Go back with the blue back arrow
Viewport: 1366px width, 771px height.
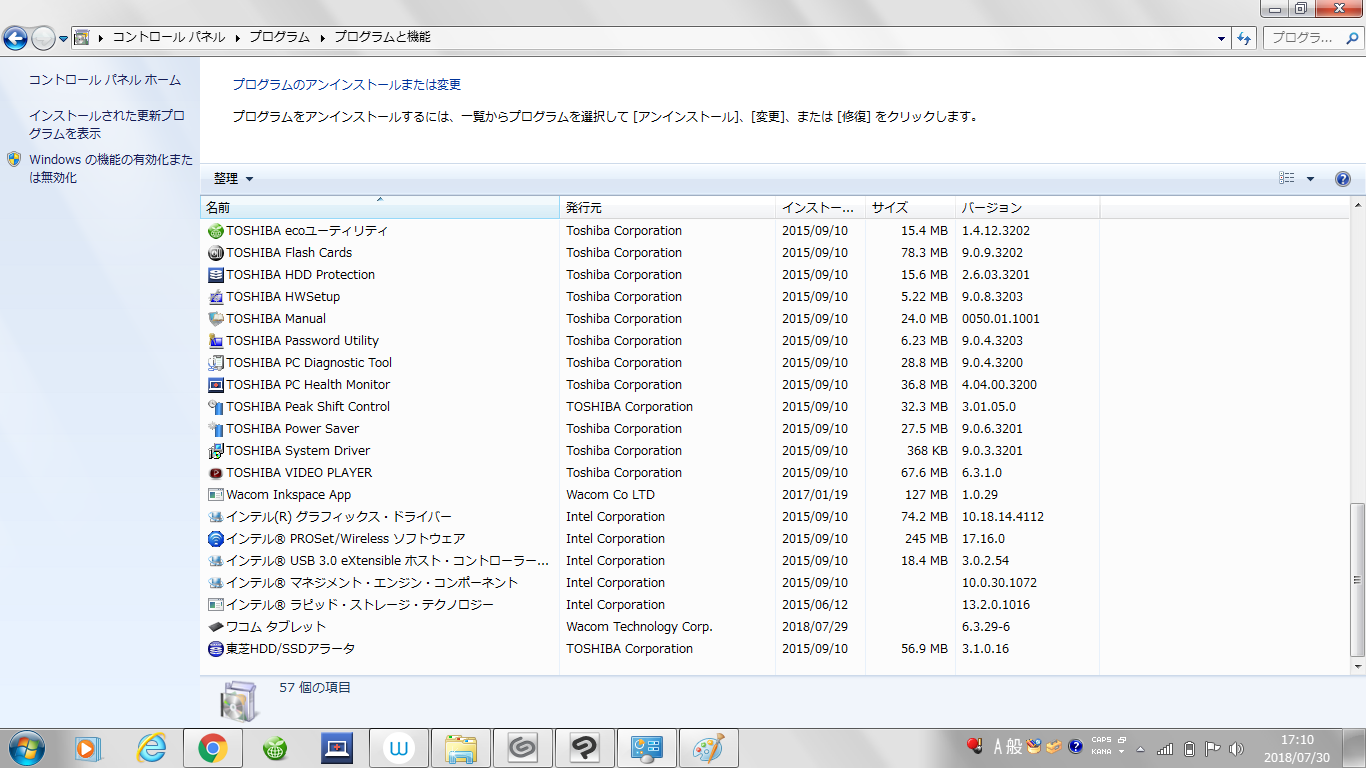coord(16,38)
